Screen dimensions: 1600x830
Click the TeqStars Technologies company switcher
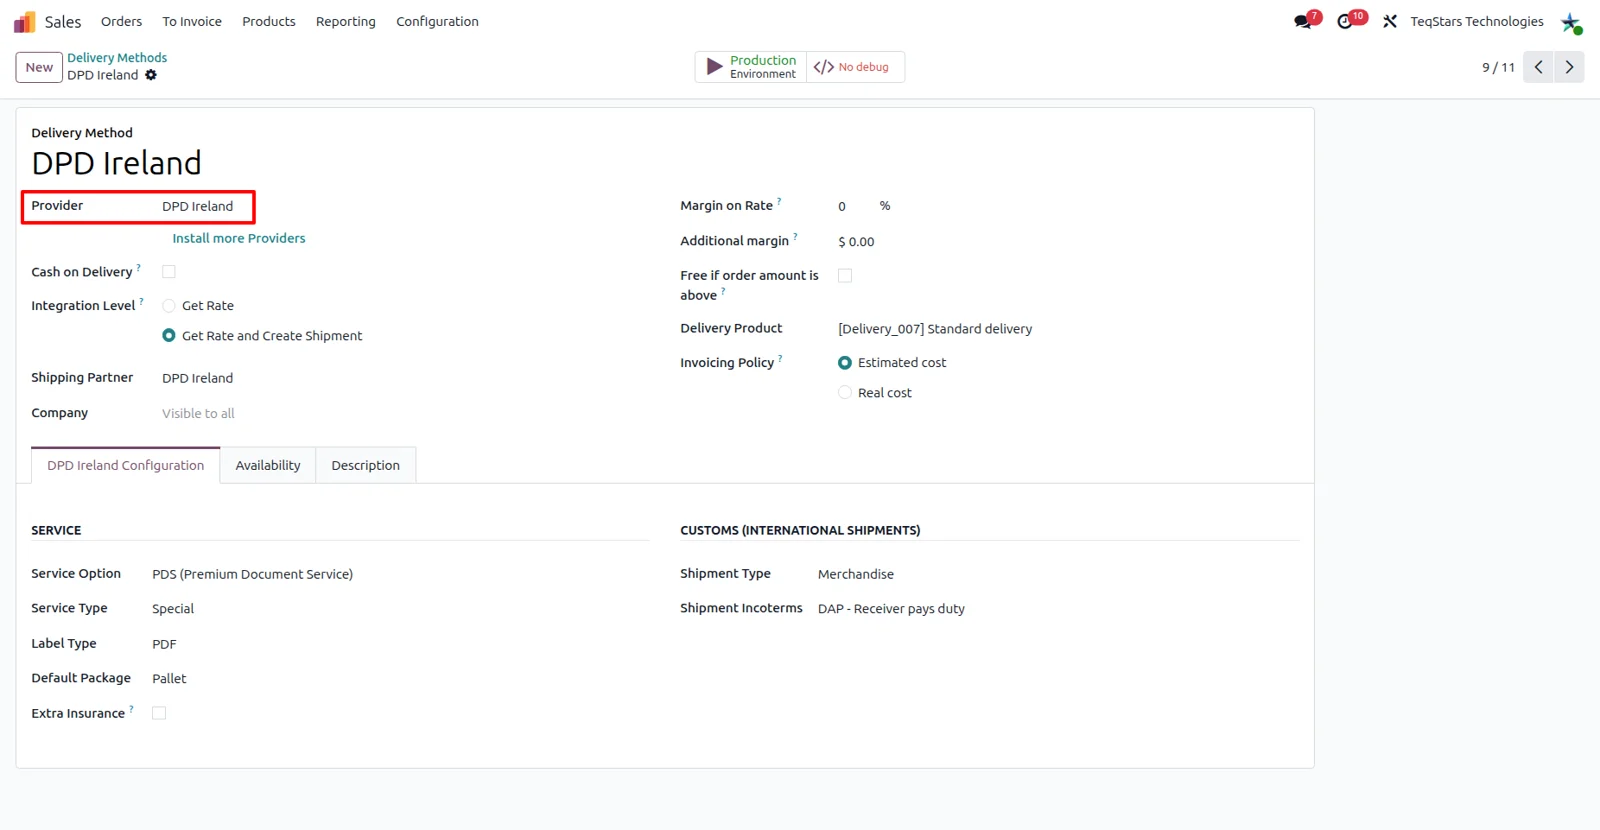coord(1477,21)
